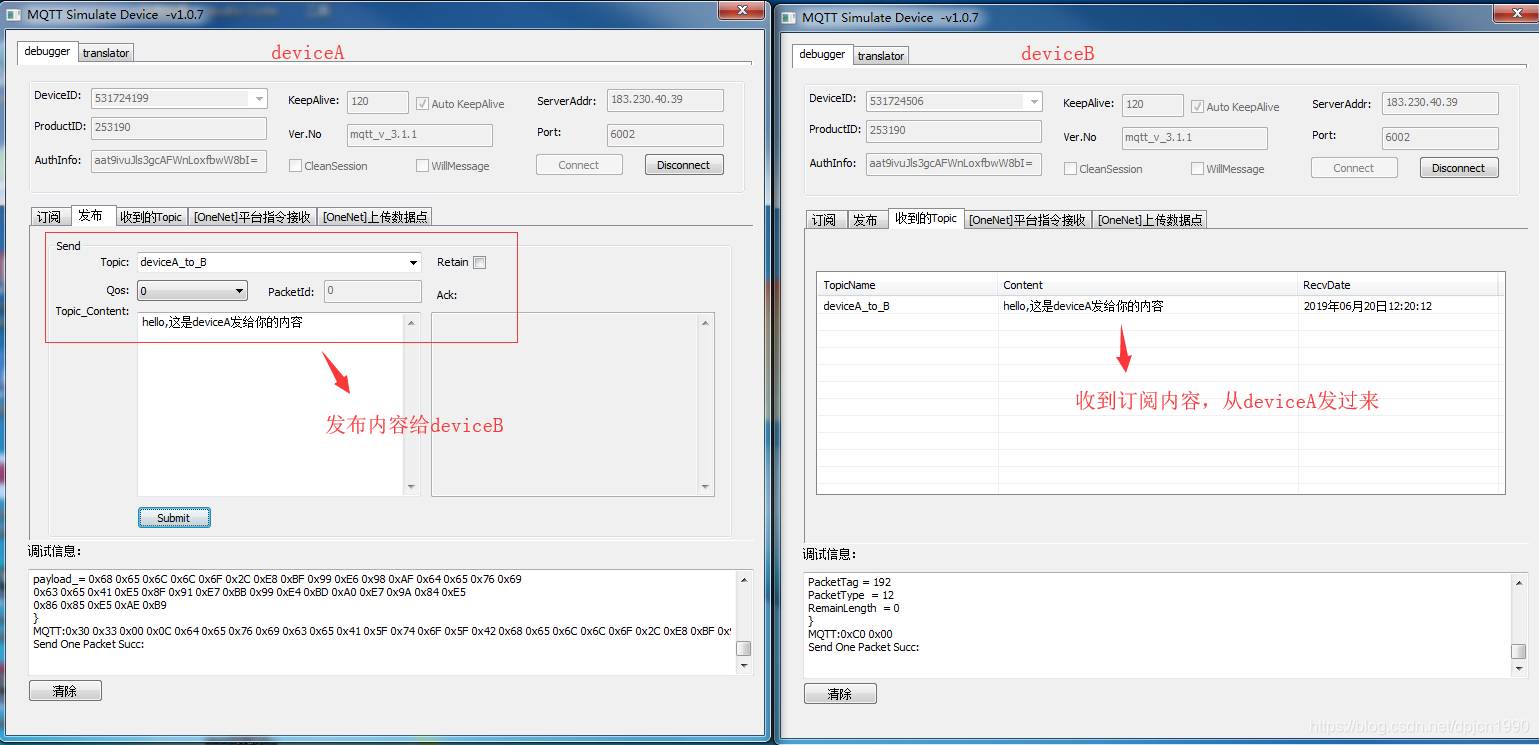Click KeepAlive field 120 in deviceB
This screenshot has height=745, width=1539.
(x=1153, y=105)
